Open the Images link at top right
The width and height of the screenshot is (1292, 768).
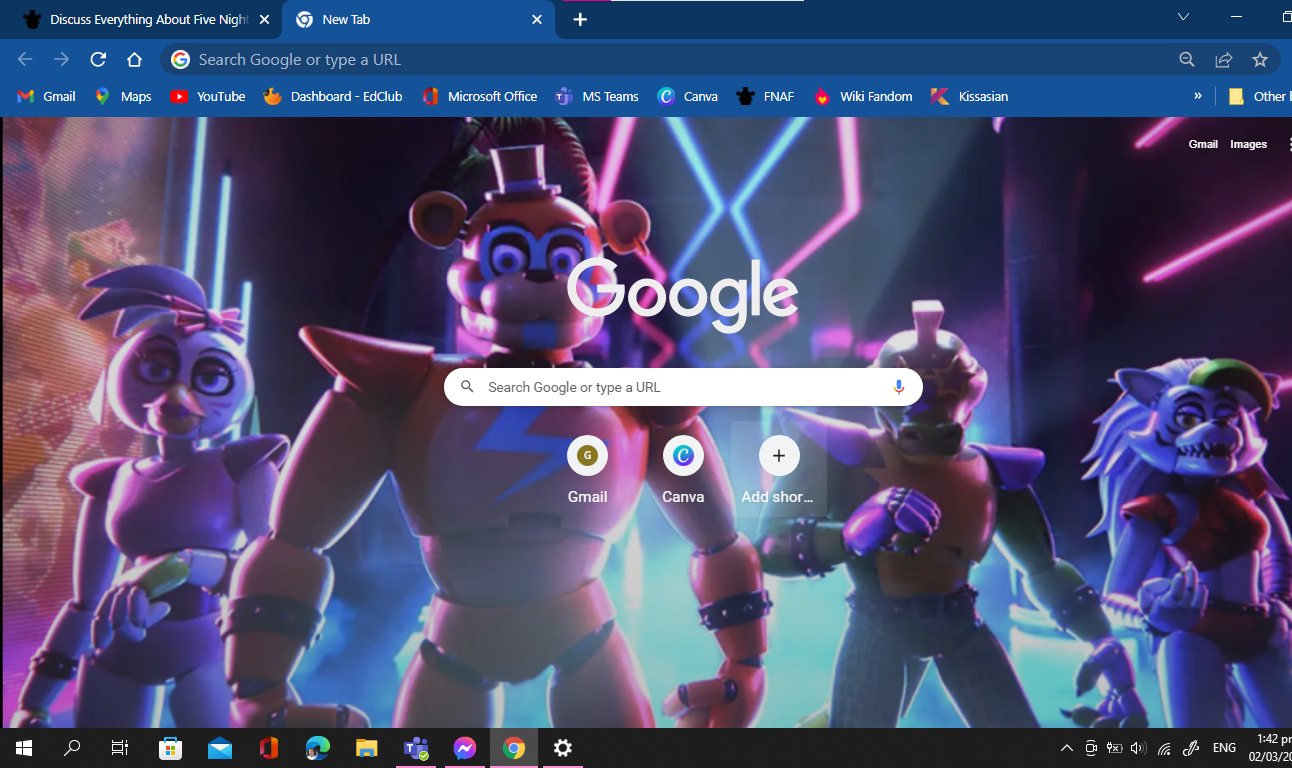coord(1248,144)
